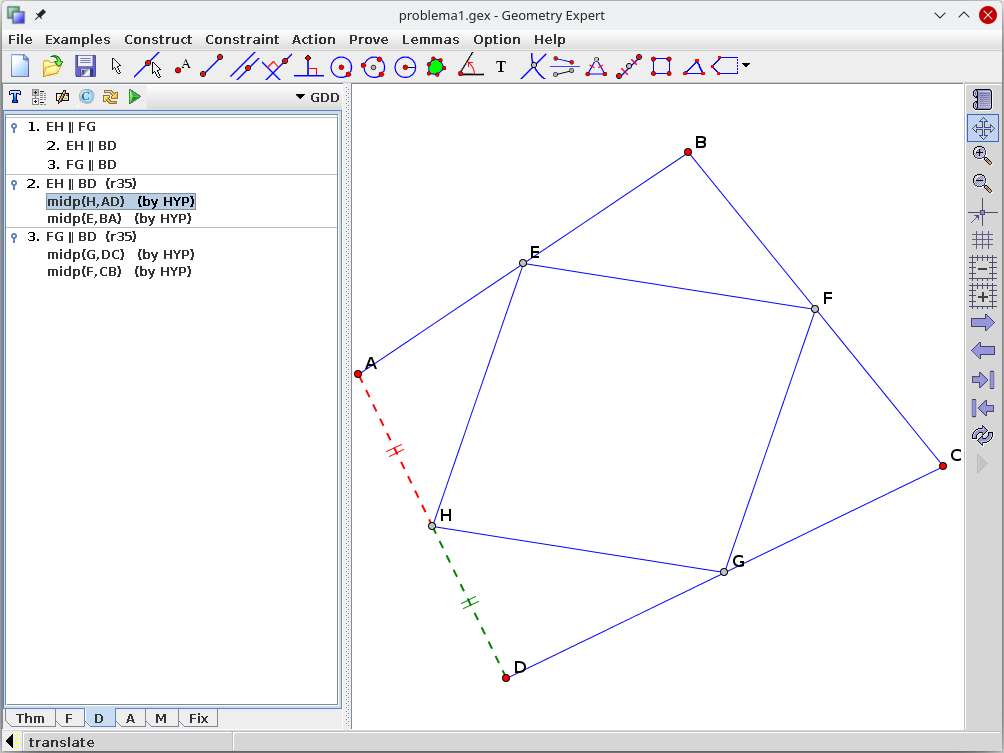Select the Point tool (dot with A)
Viewport: 1004px width, 753px height.
tap(182, 66)
